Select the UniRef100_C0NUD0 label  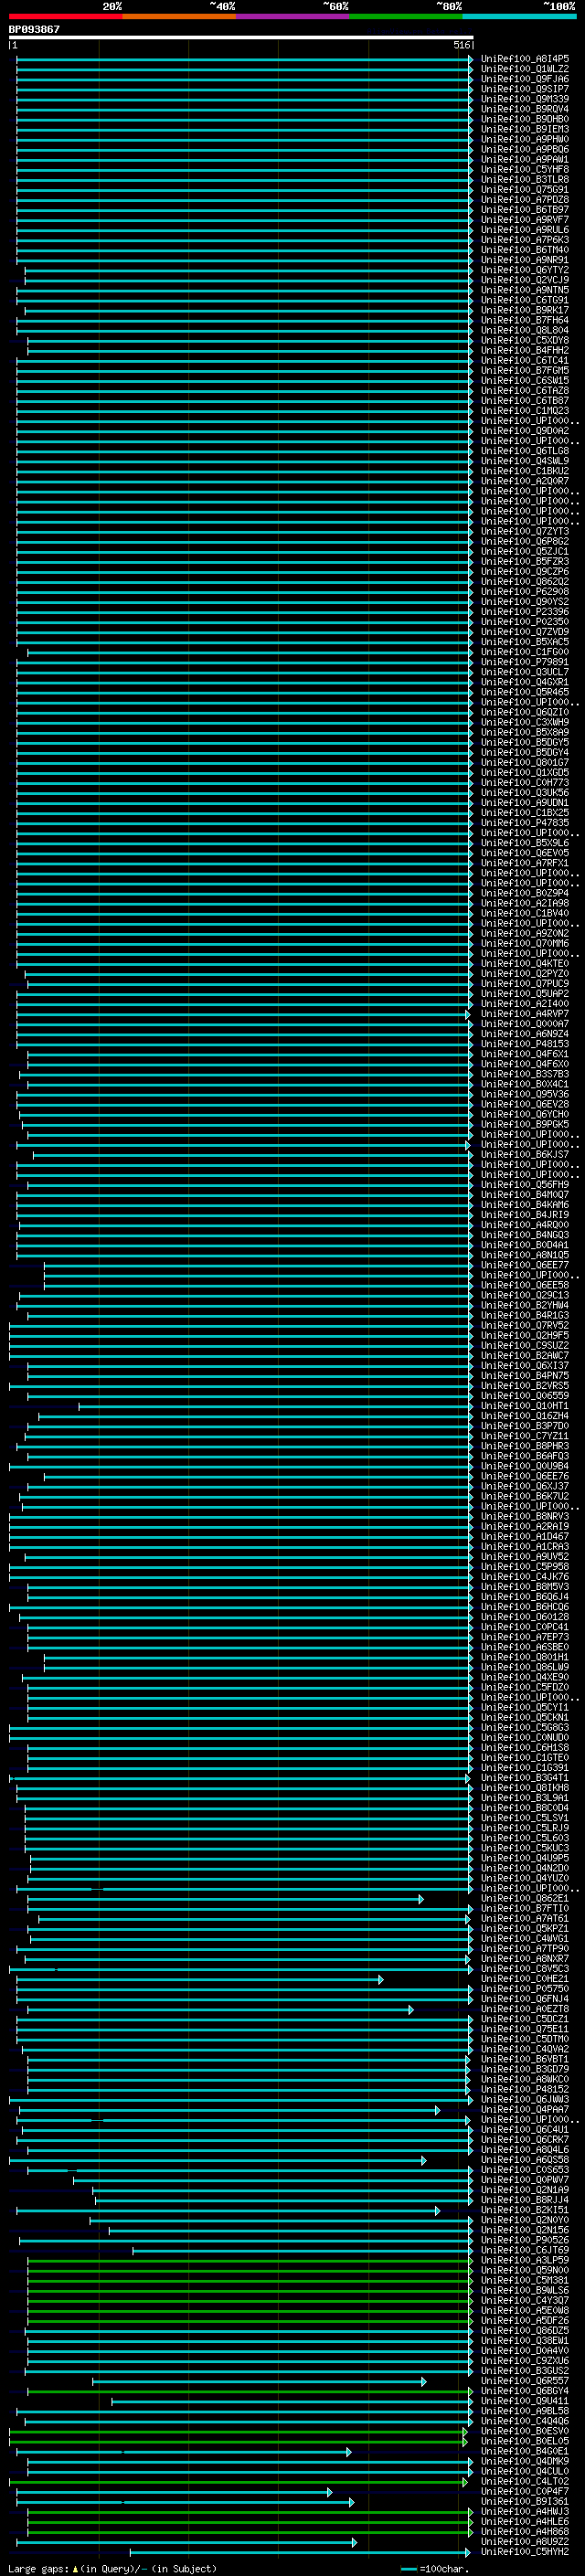525,1737
